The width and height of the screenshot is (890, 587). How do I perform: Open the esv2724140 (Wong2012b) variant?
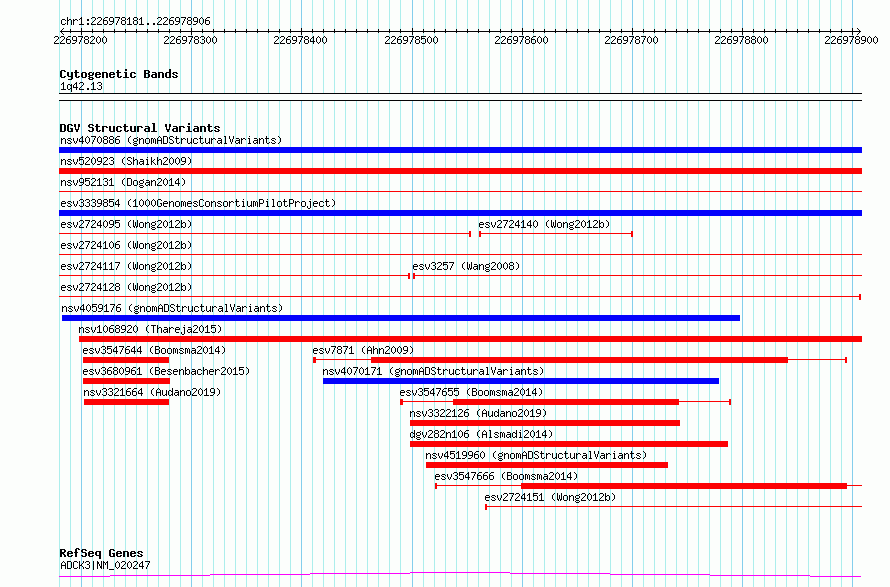coord(544,224)
